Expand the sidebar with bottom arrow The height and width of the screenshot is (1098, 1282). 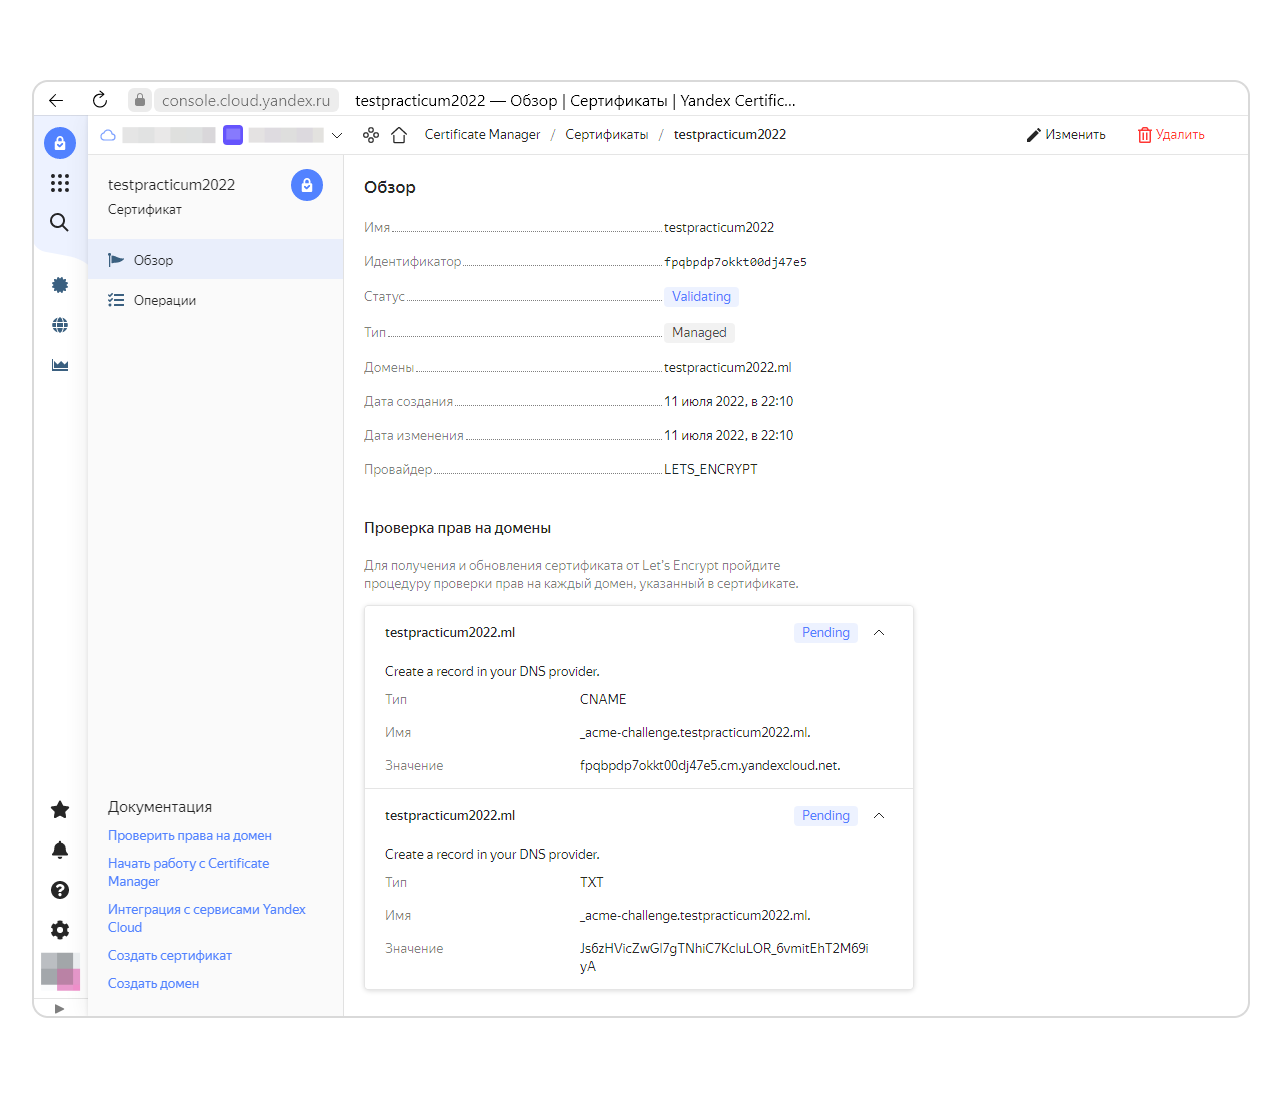(60, 1008)
